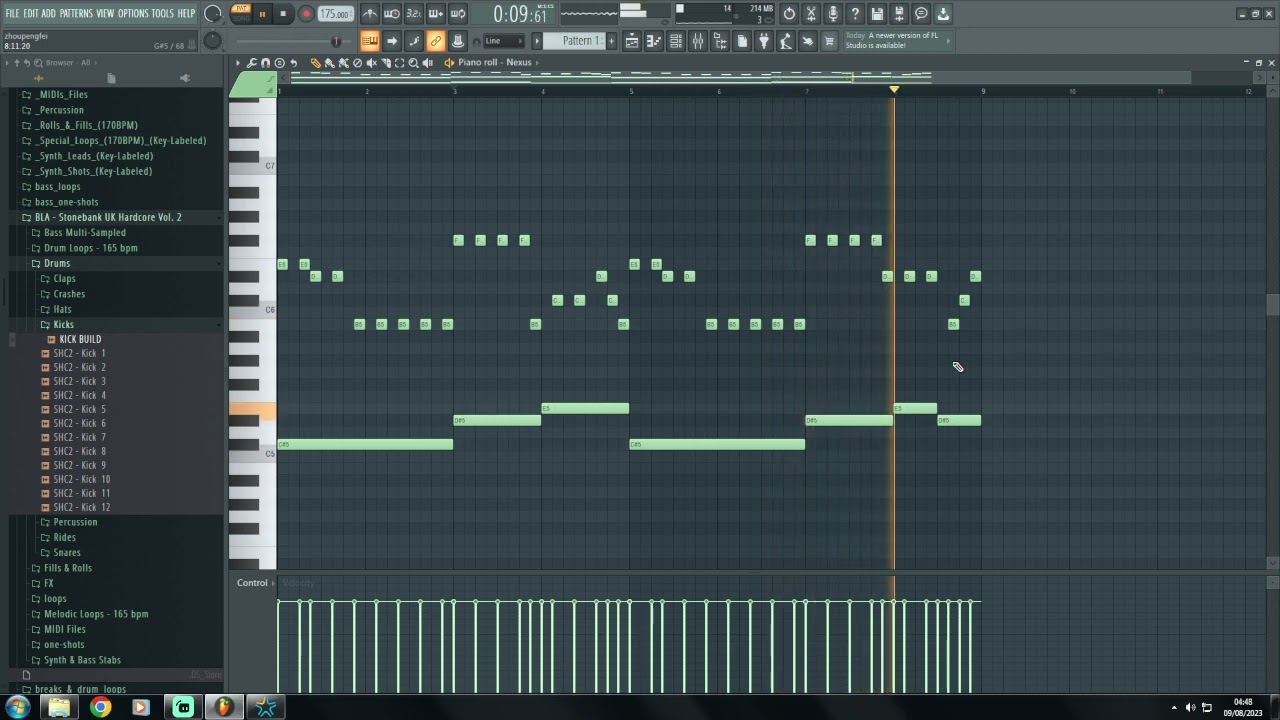Open the chat bubble icon
This screenshot has width=1280, height=720.
click(921, 14)
